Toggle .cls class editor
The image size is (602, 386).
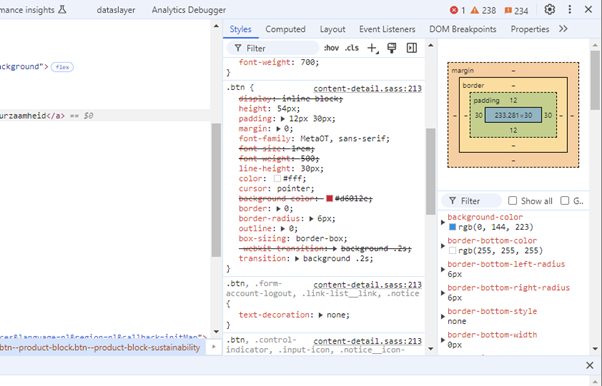coord(352,48)
